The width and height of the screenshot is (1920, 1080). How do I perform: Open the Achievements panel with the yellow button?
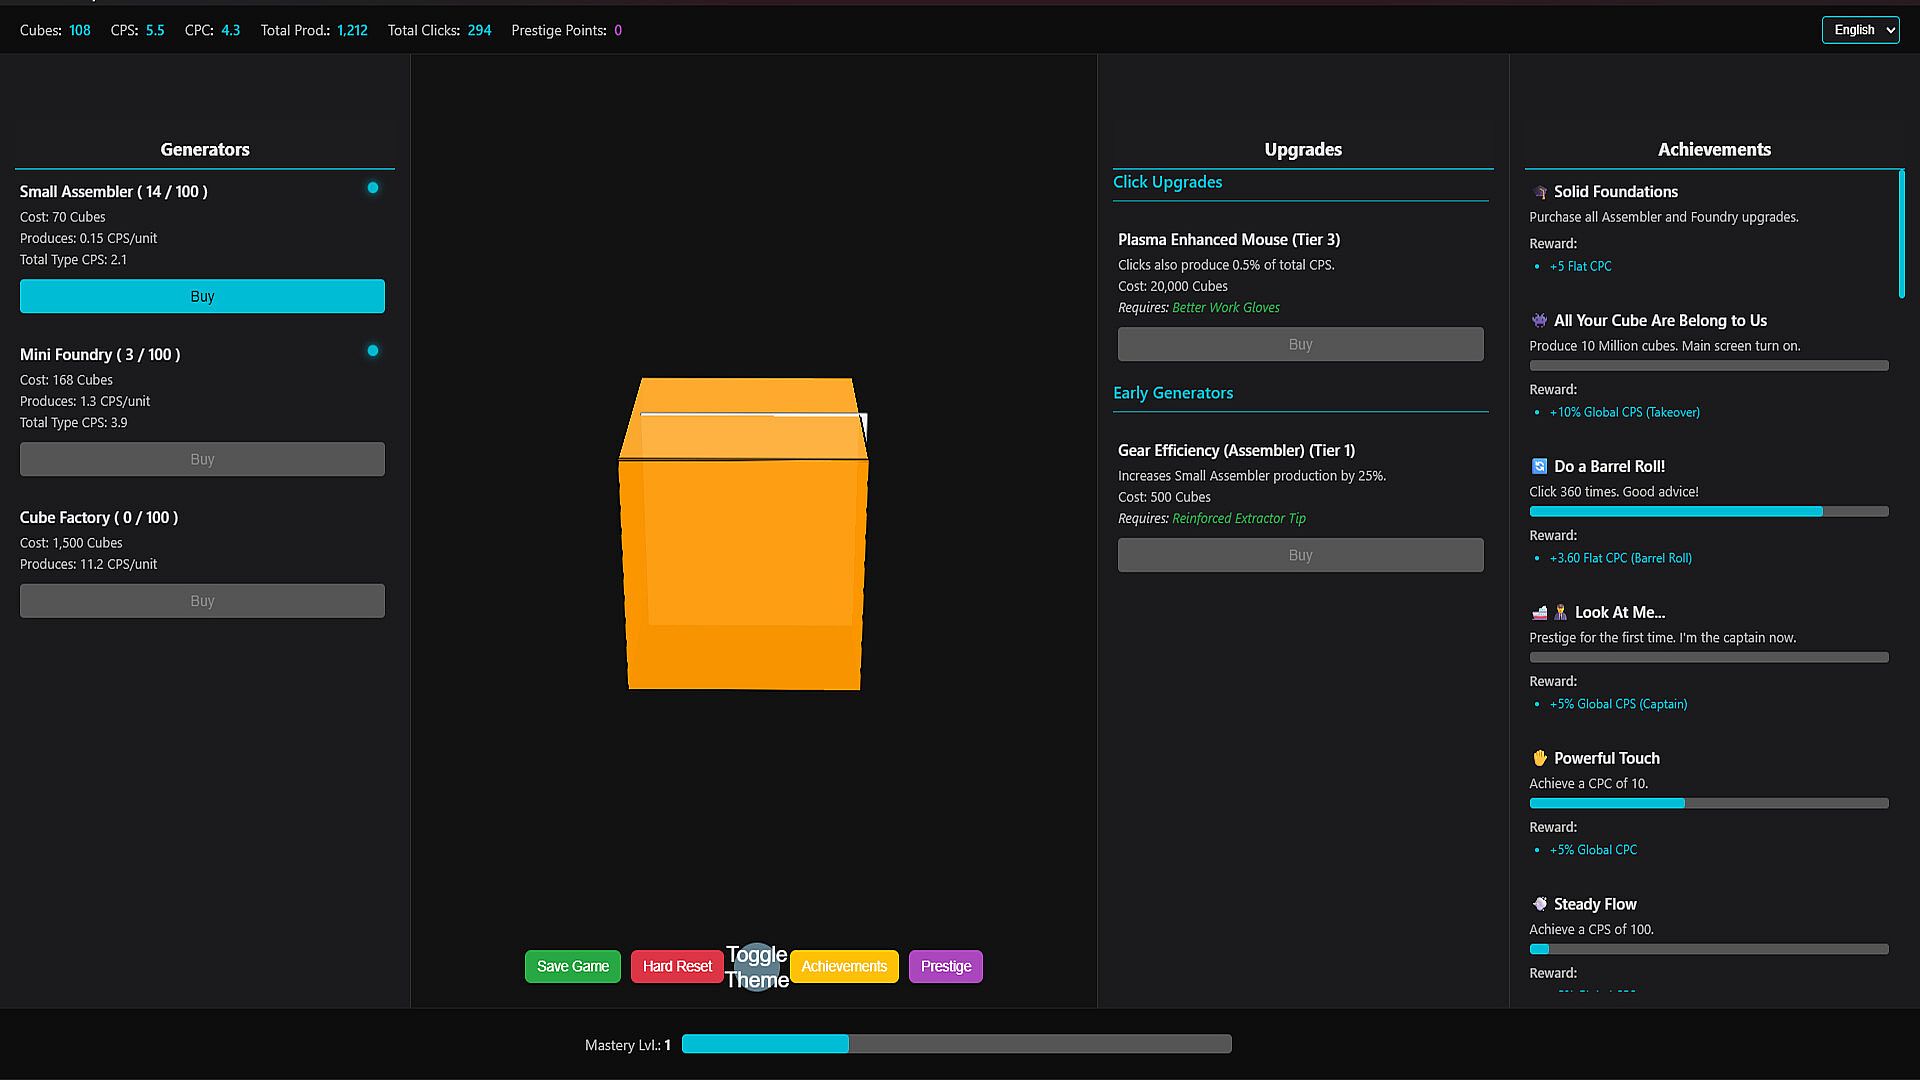844,967
